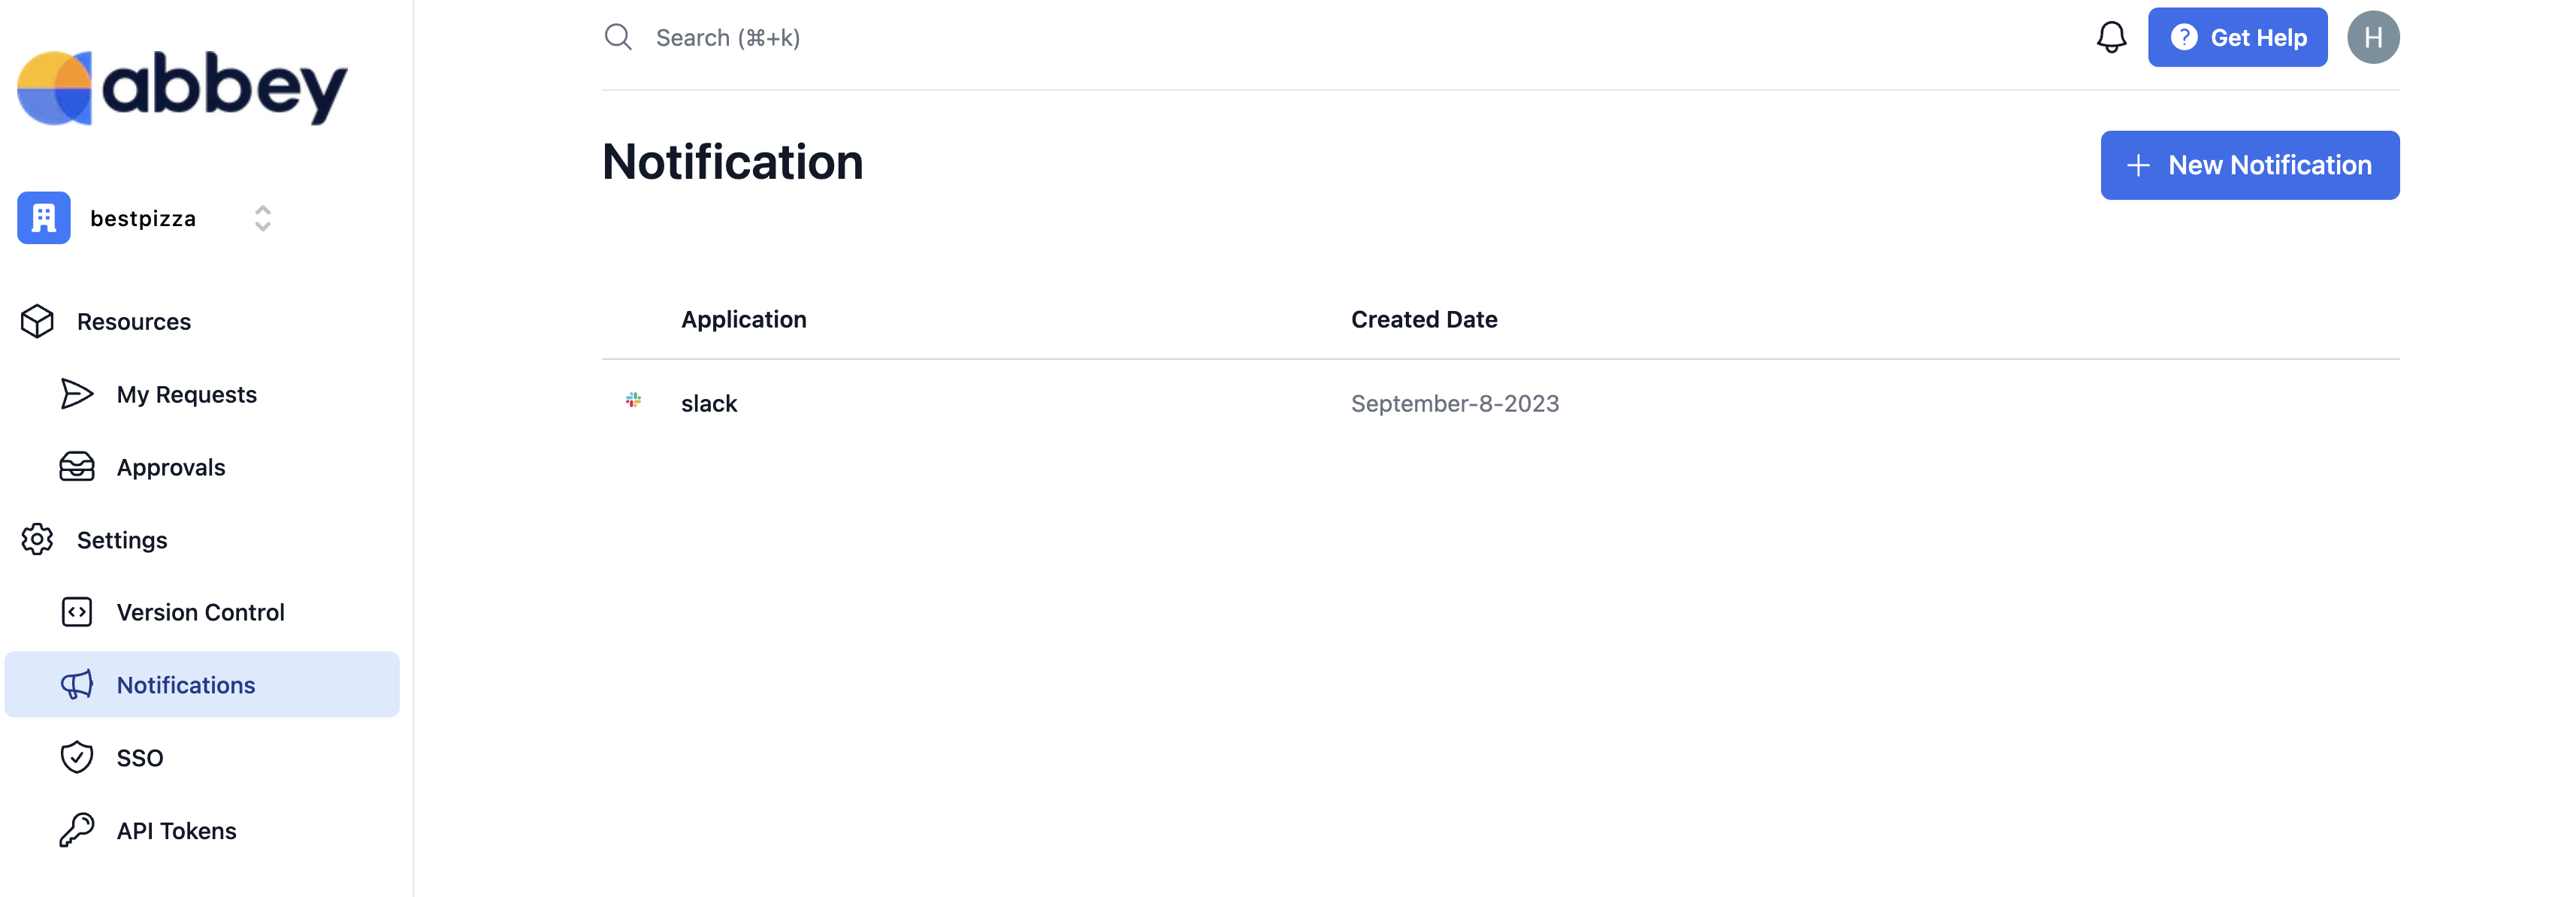Click the API Tokens key icon
The image size is (2576, 897).
pos(77,830)
